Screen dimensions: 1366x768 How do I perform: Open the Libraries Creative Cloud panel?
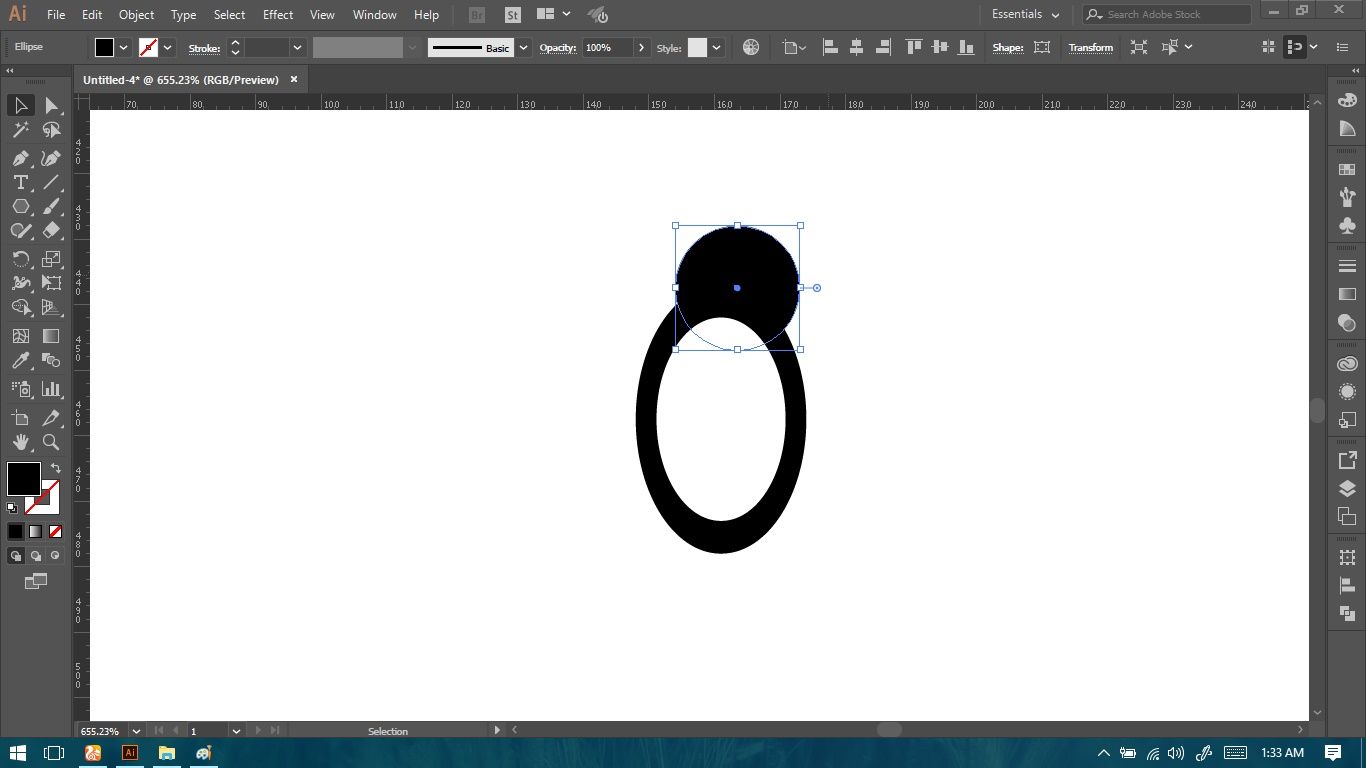(1347, 365)
